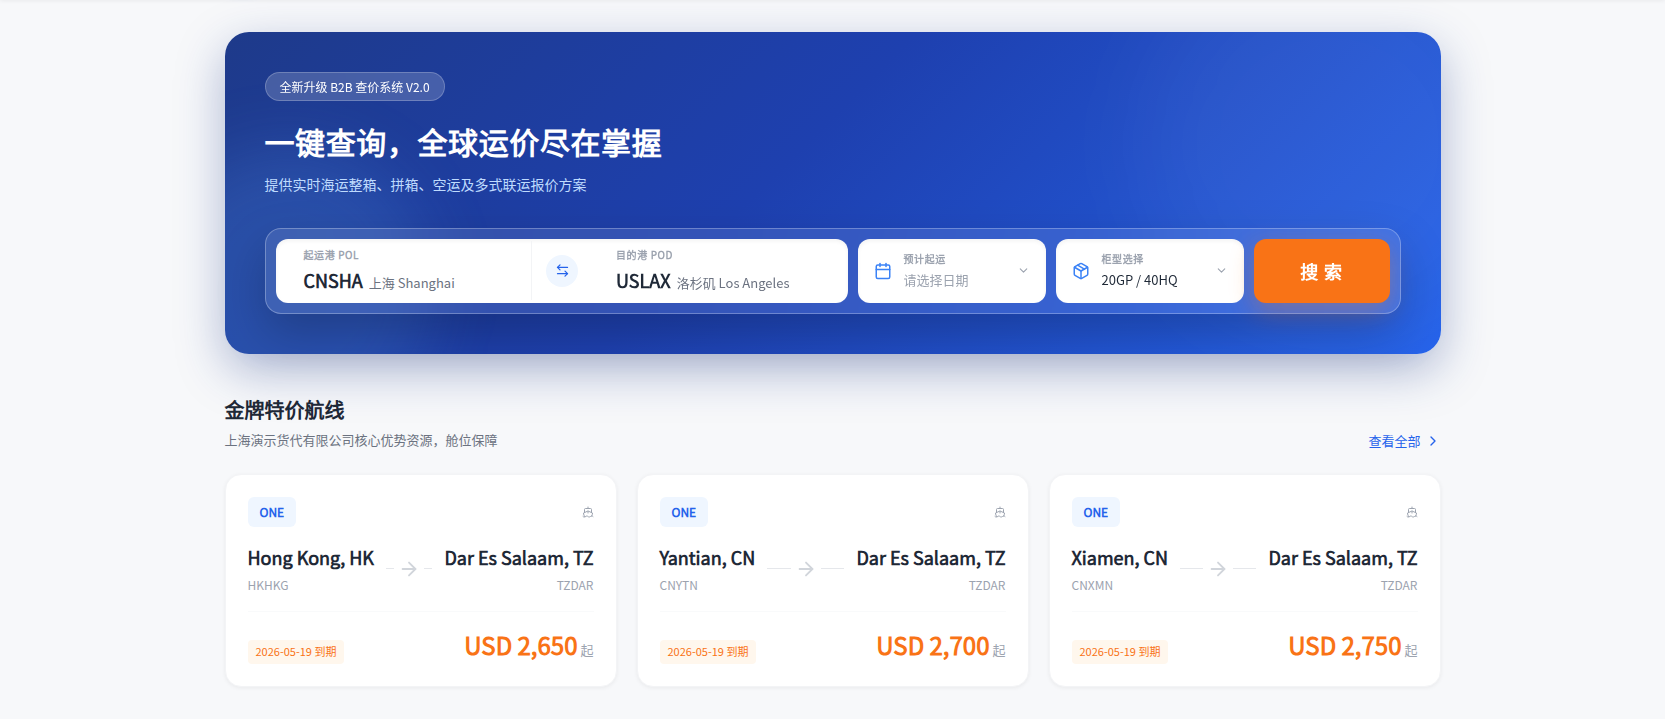Click the container box icon

click(x=1081, y=271)
